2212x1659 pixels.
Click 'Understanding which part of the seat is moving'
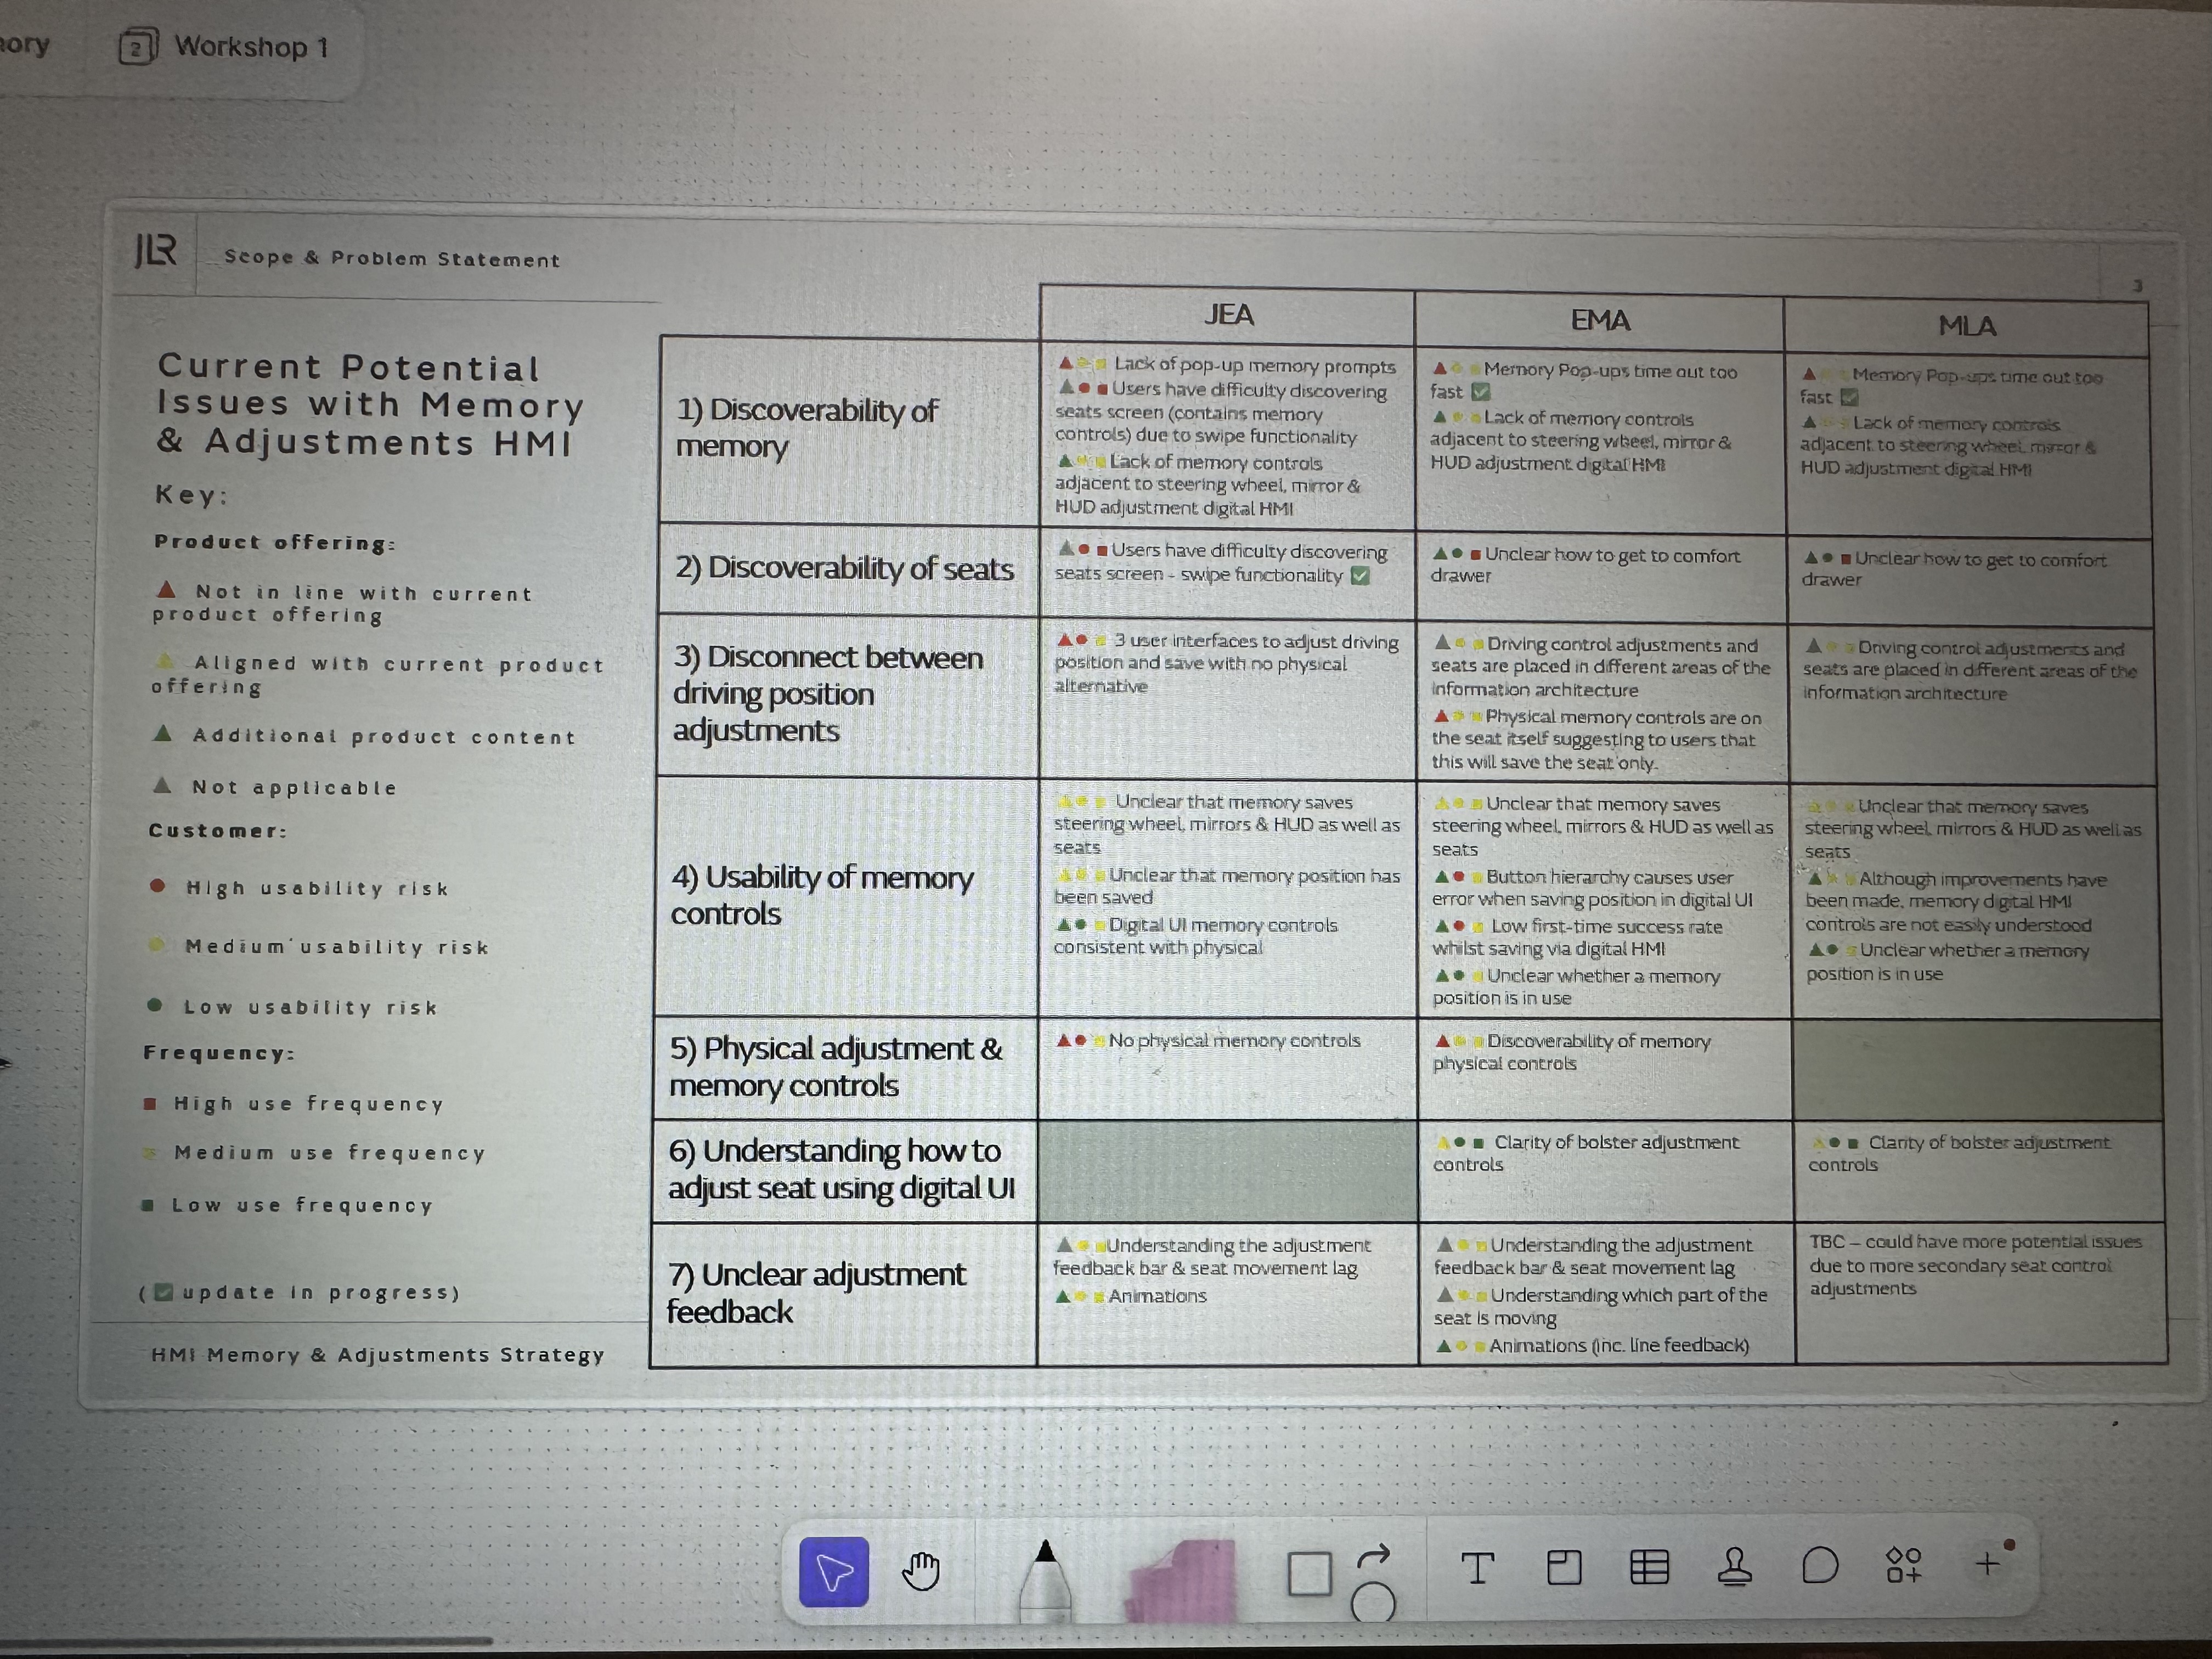pos(1601,1306)
